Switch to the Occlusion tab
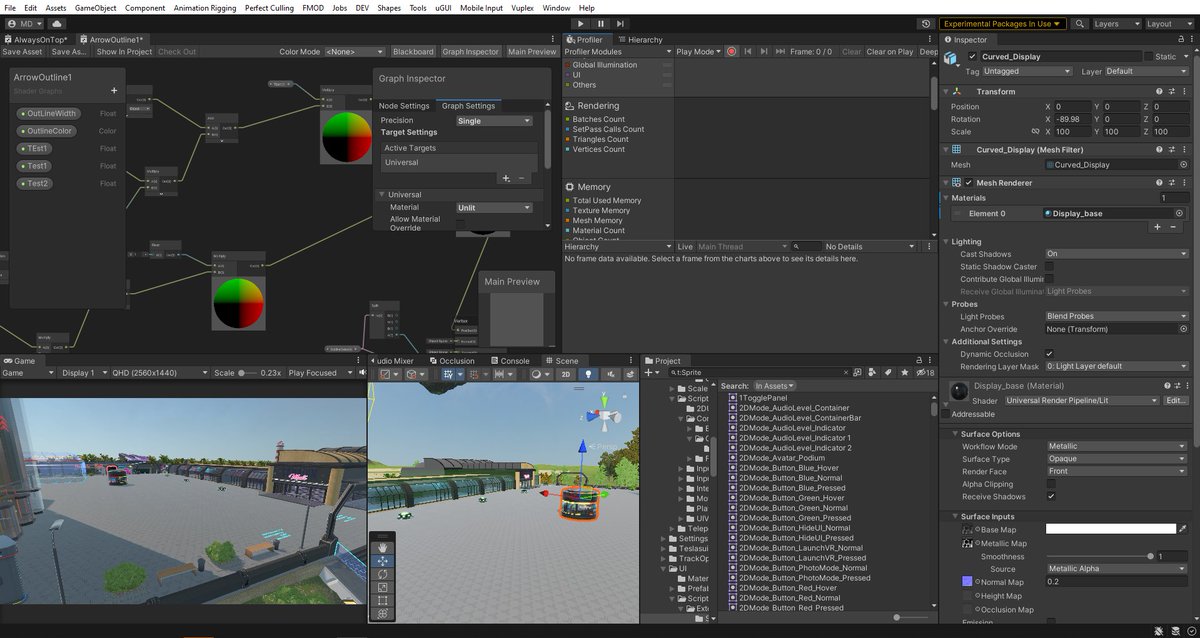 [x=452, y=361]
